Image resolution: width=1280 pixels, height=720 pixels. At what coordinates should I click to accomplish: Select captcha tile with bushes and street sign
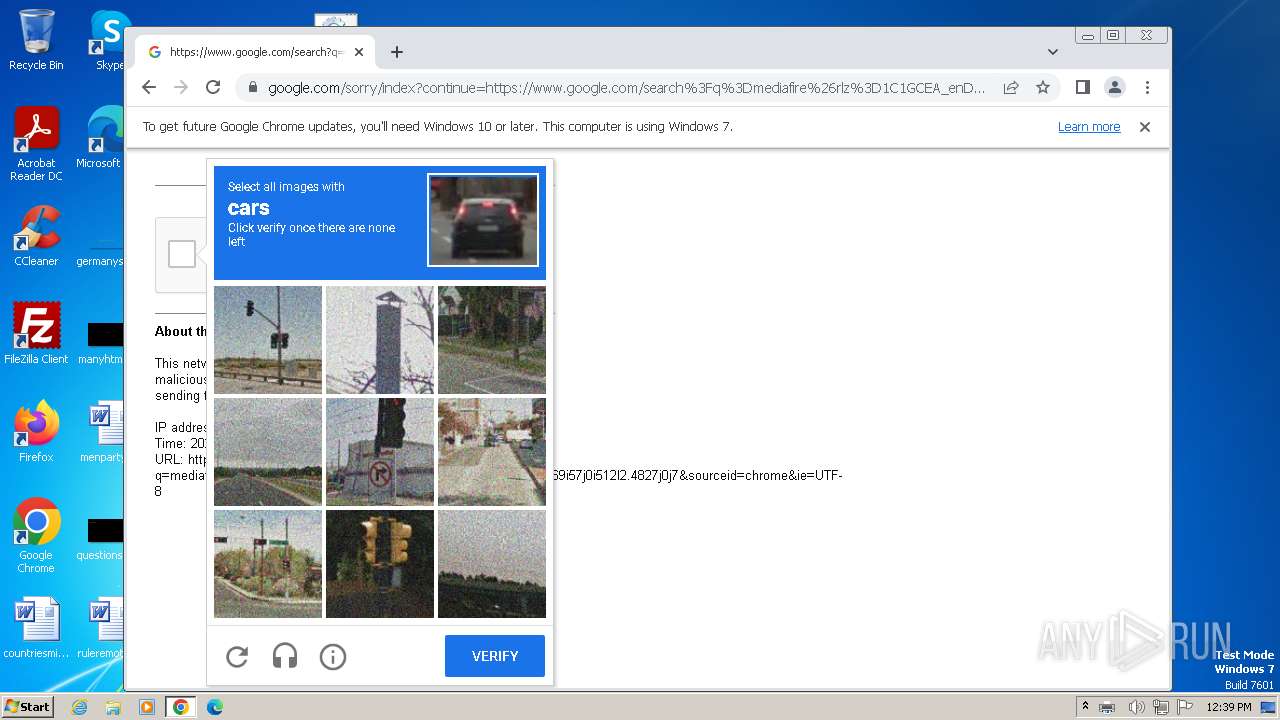click(268, 564)
